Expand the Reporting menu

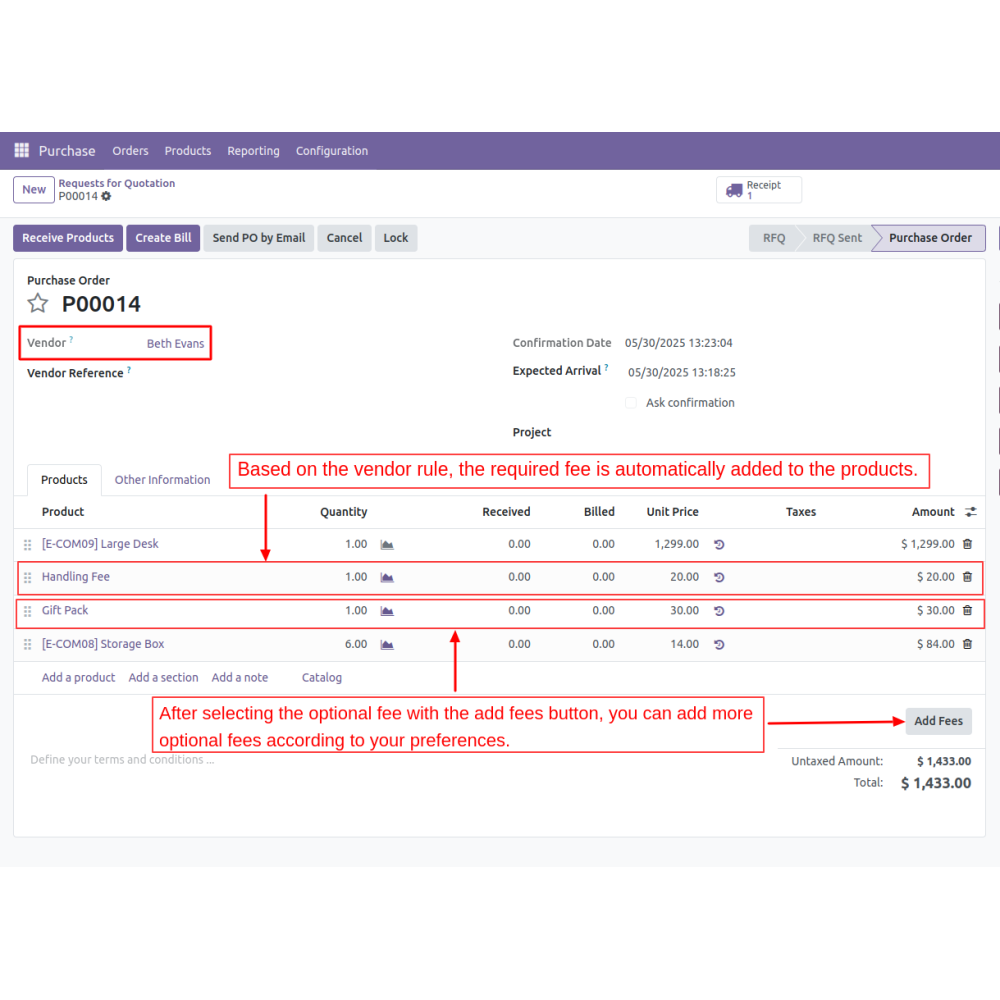tap(253, 151)
